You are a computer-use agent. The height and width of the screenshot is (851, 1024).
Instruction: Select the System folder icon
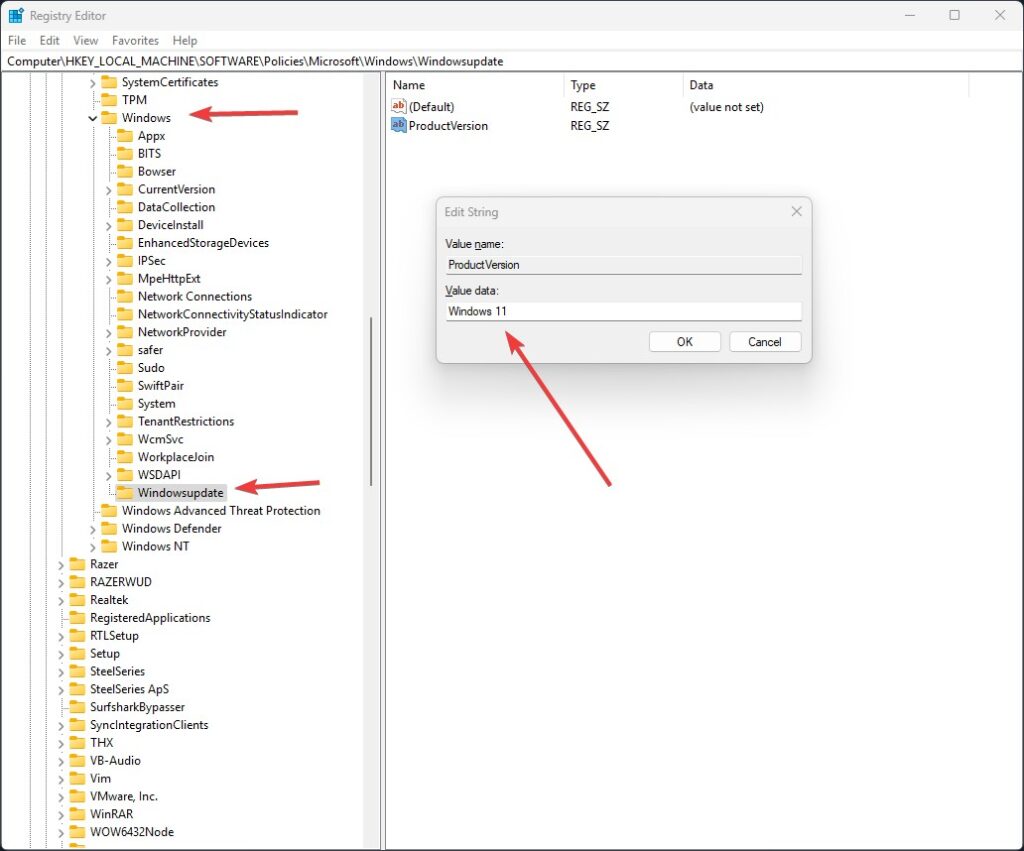125,404
